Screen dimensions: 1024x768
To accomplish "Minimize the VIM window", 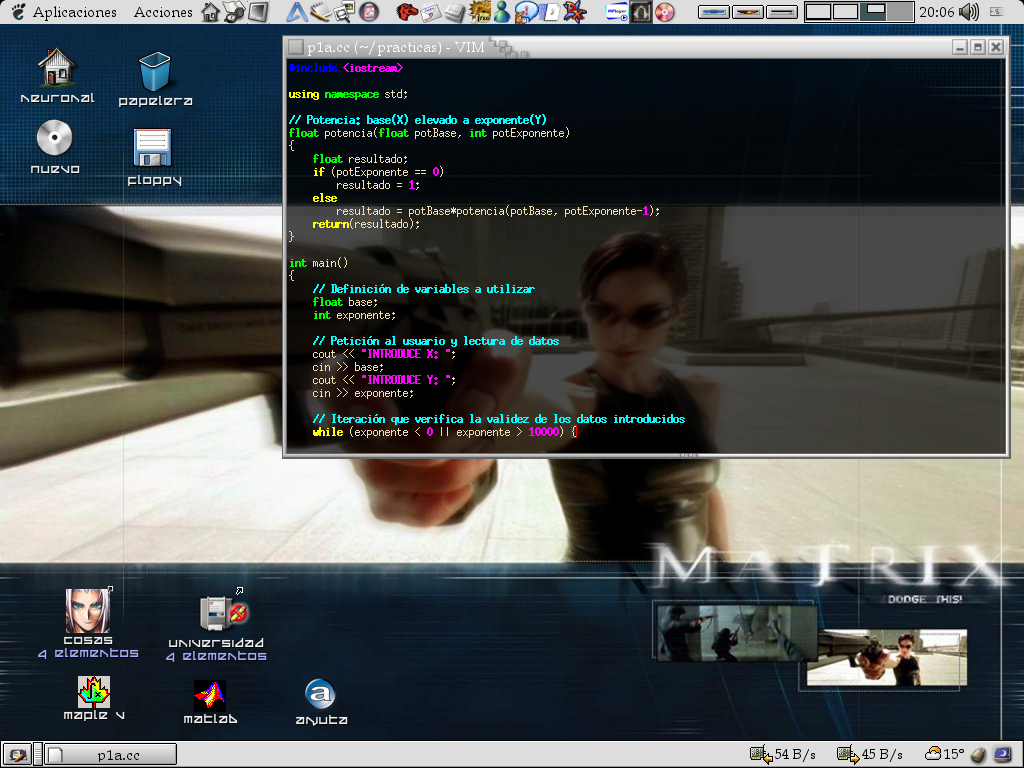I will pyautogui.click(x=959, y=47).
